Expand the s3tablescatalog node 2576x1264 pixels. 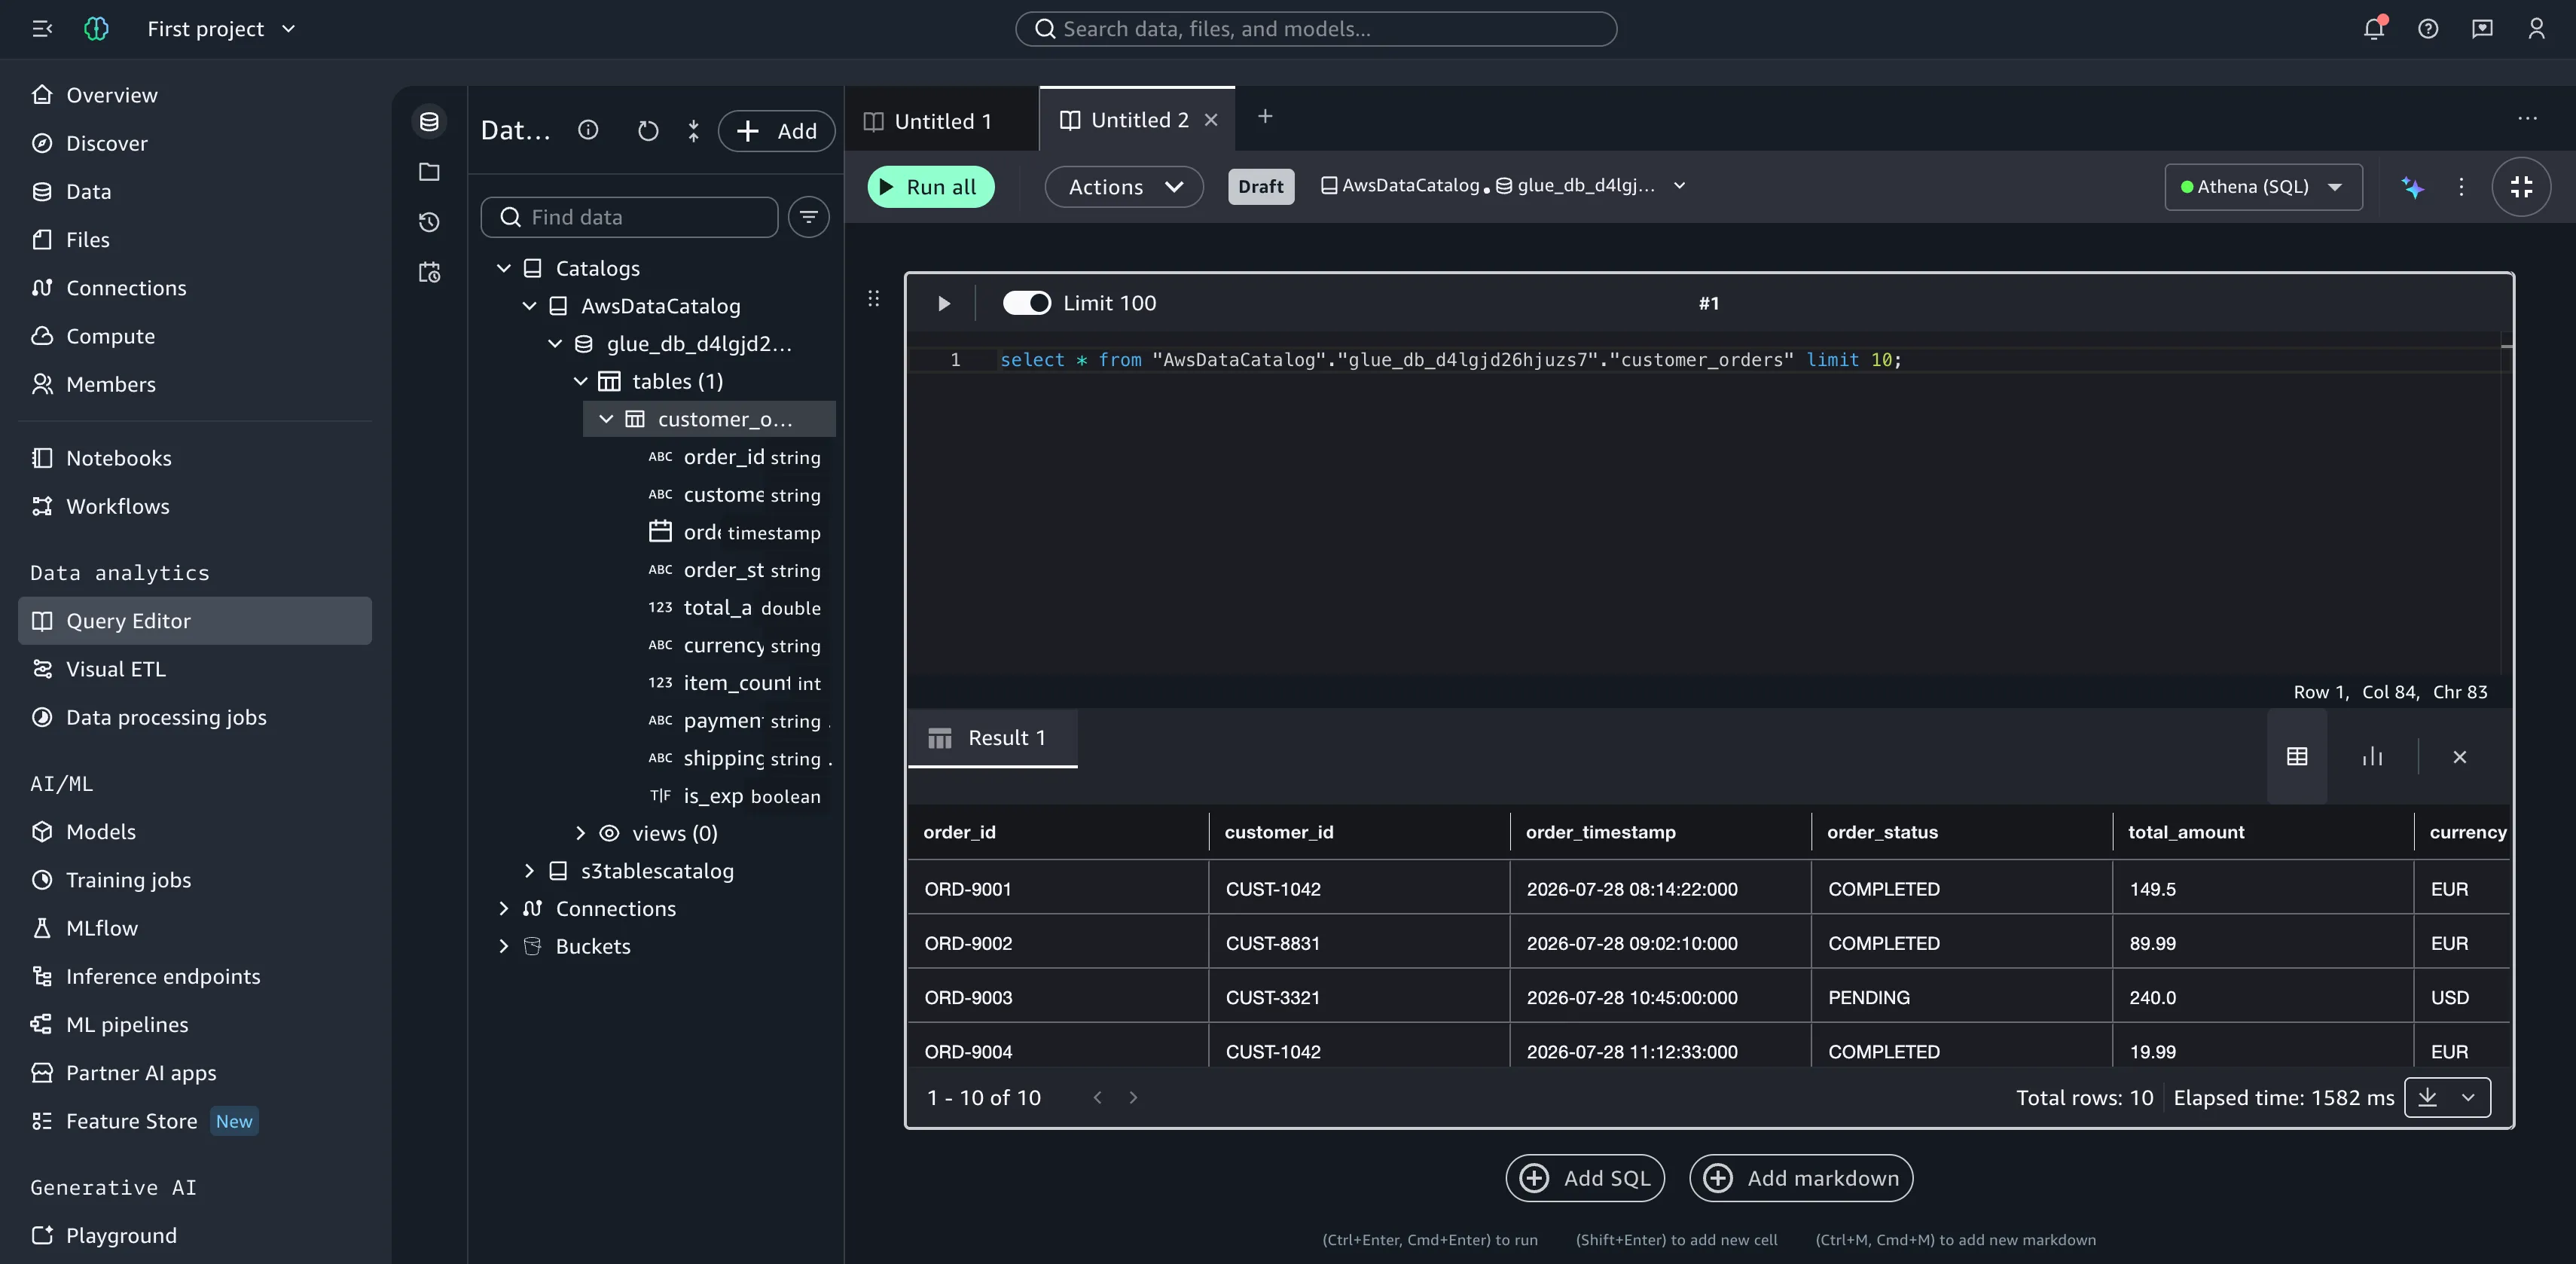tap(529, 871)
